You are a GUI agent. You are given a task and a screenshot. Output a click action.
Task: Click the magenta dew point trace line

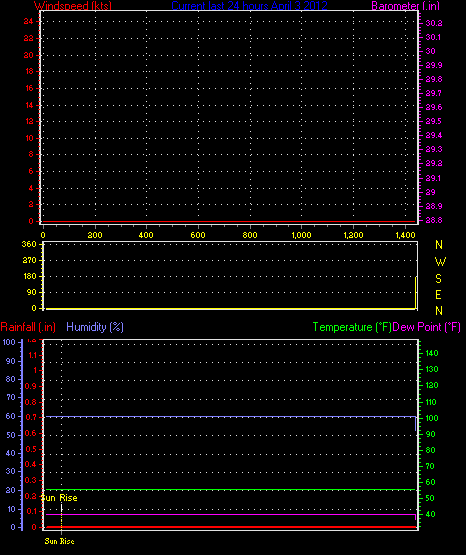[x=230, y=514]
